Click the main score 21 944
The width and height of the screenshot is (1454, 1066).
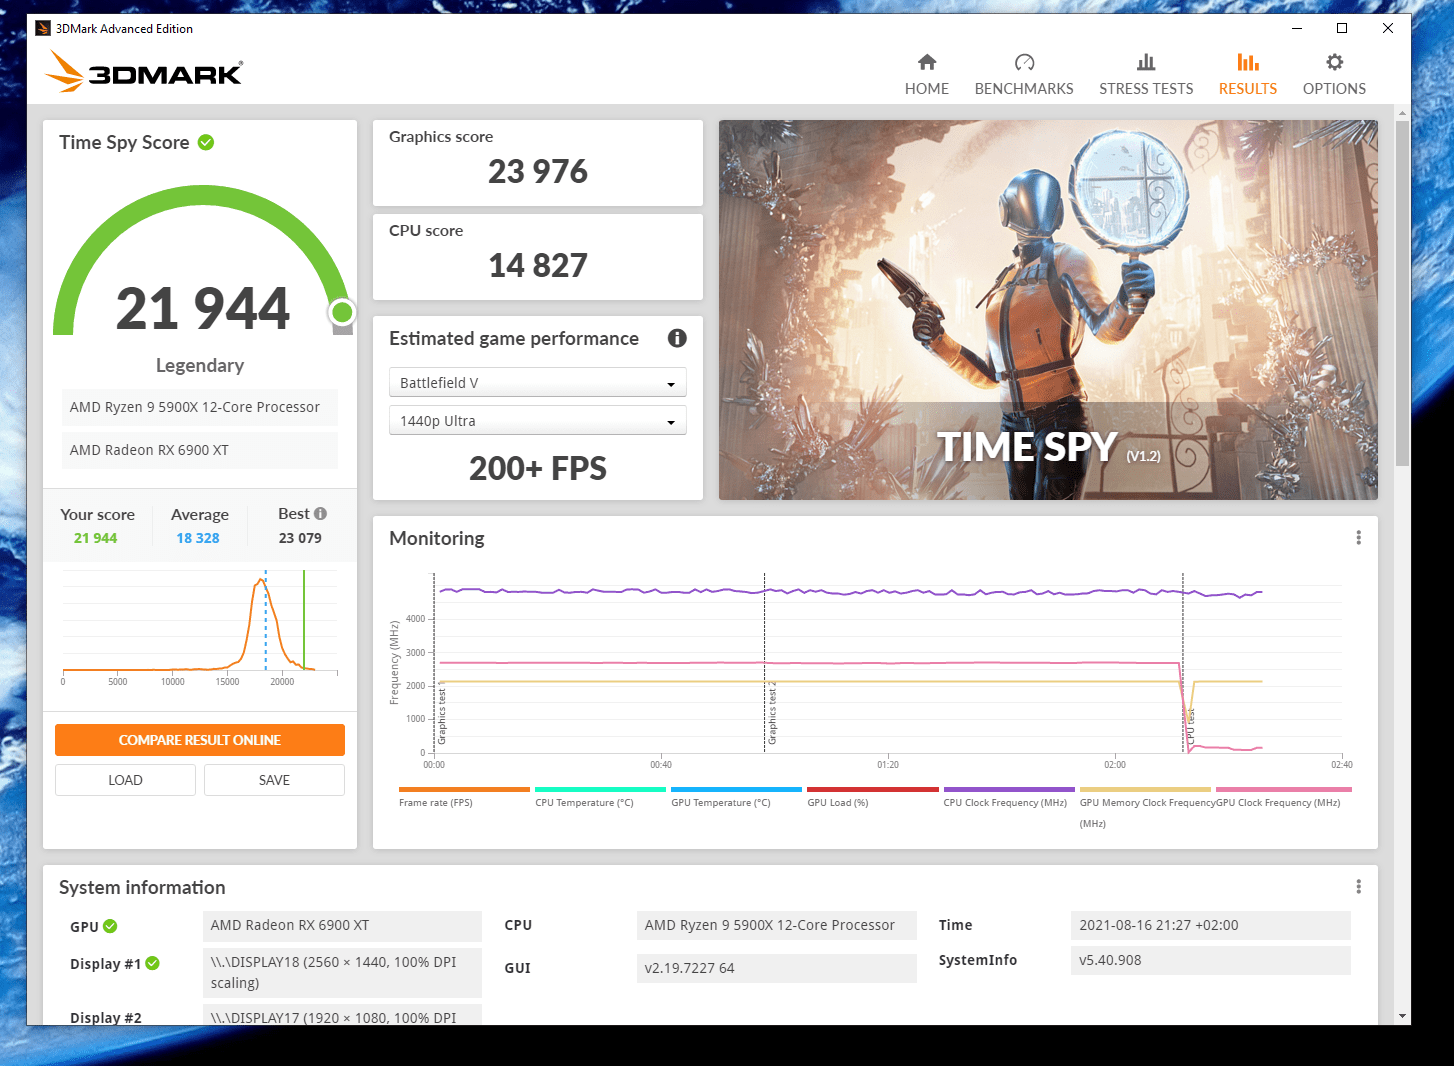203,308
